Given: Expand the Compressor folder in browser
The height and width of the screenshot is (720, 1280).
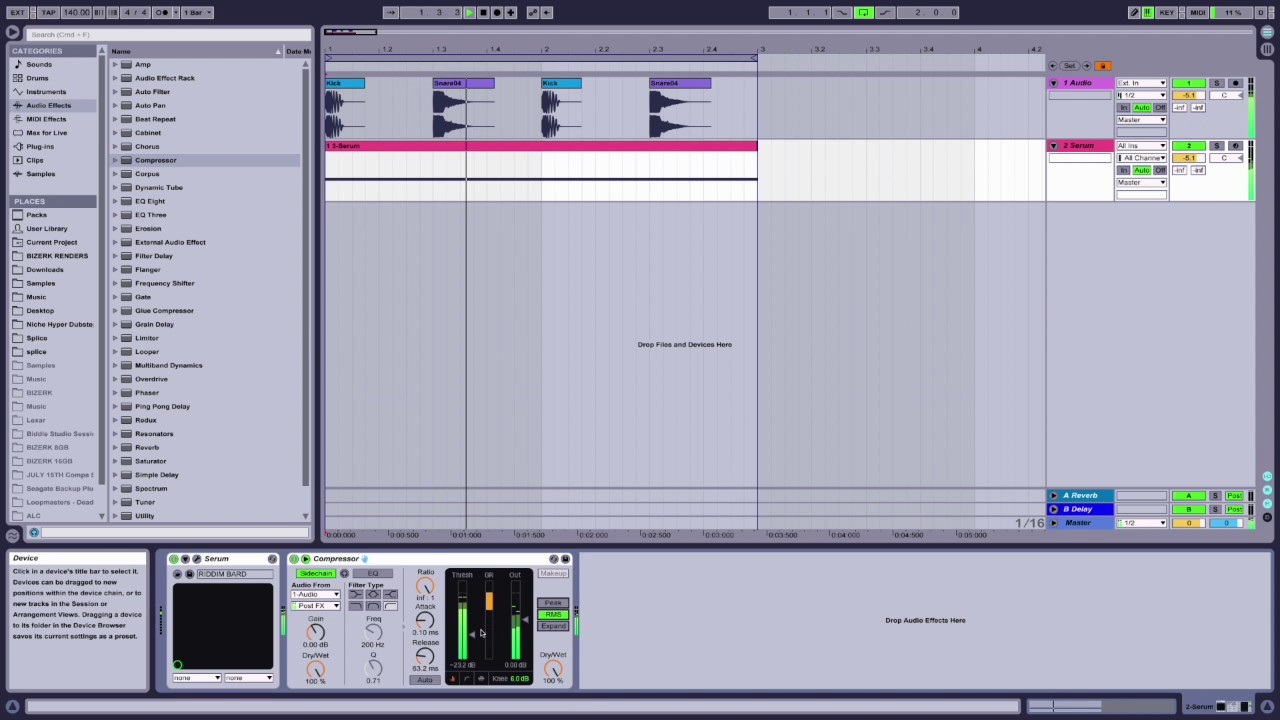Looking at the screenshot, I should (115, 160).
